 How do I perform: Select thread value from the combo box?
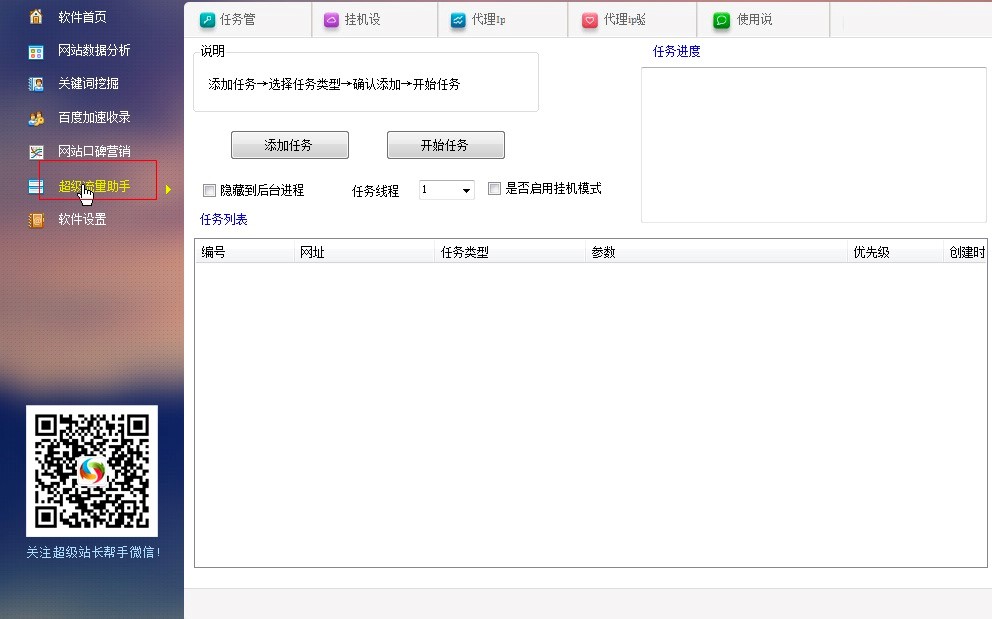click(440, 189)
